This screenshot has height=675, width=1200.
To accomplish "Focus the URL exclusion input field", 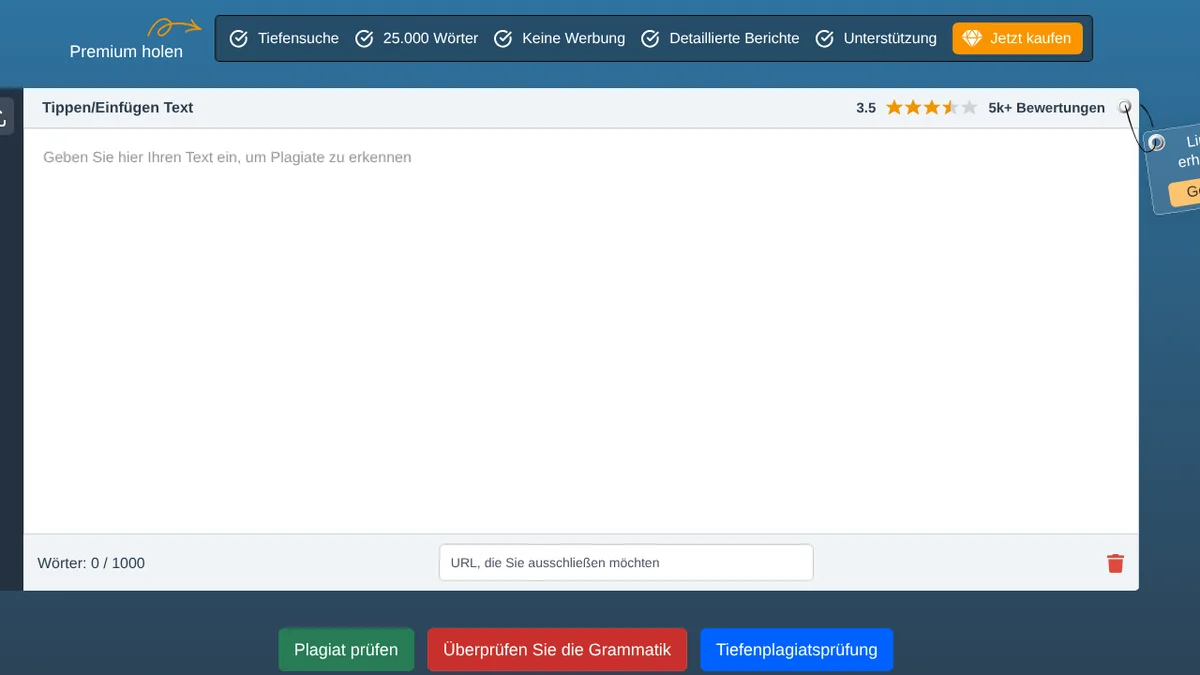I will pos(626,563).
